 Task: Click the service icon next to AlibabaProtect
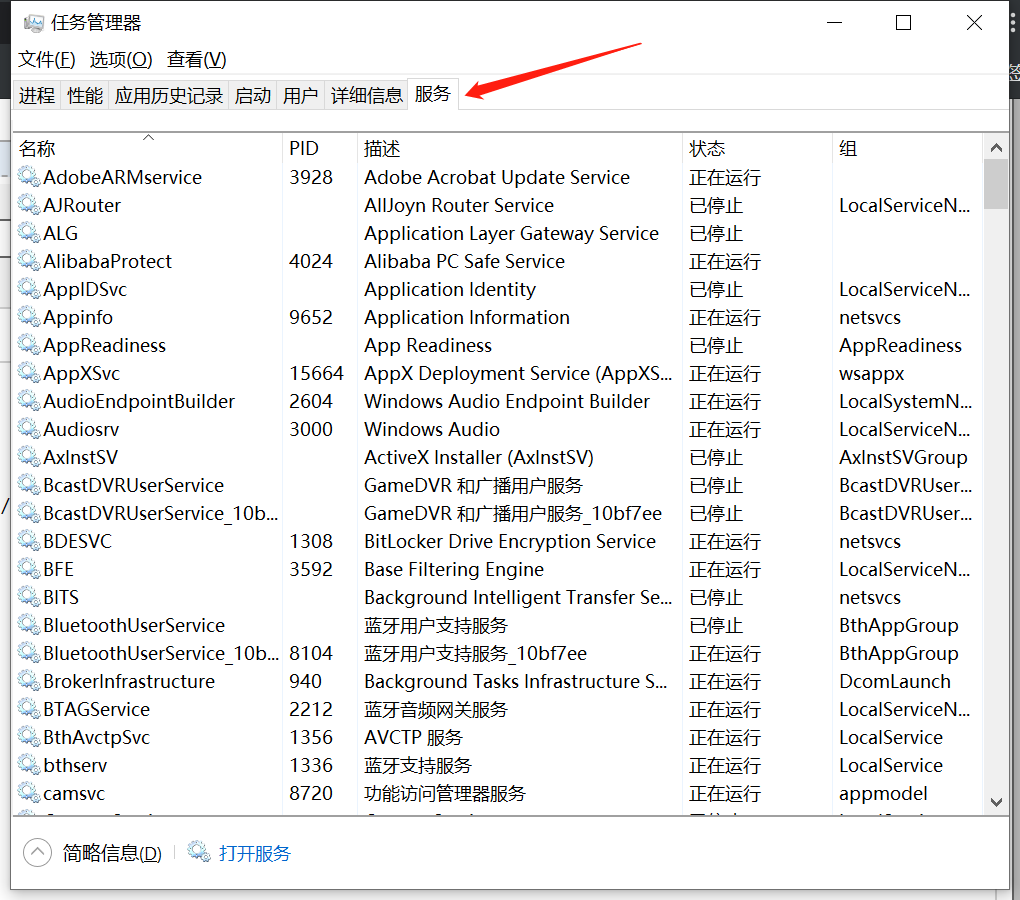(x=29, y=261)
